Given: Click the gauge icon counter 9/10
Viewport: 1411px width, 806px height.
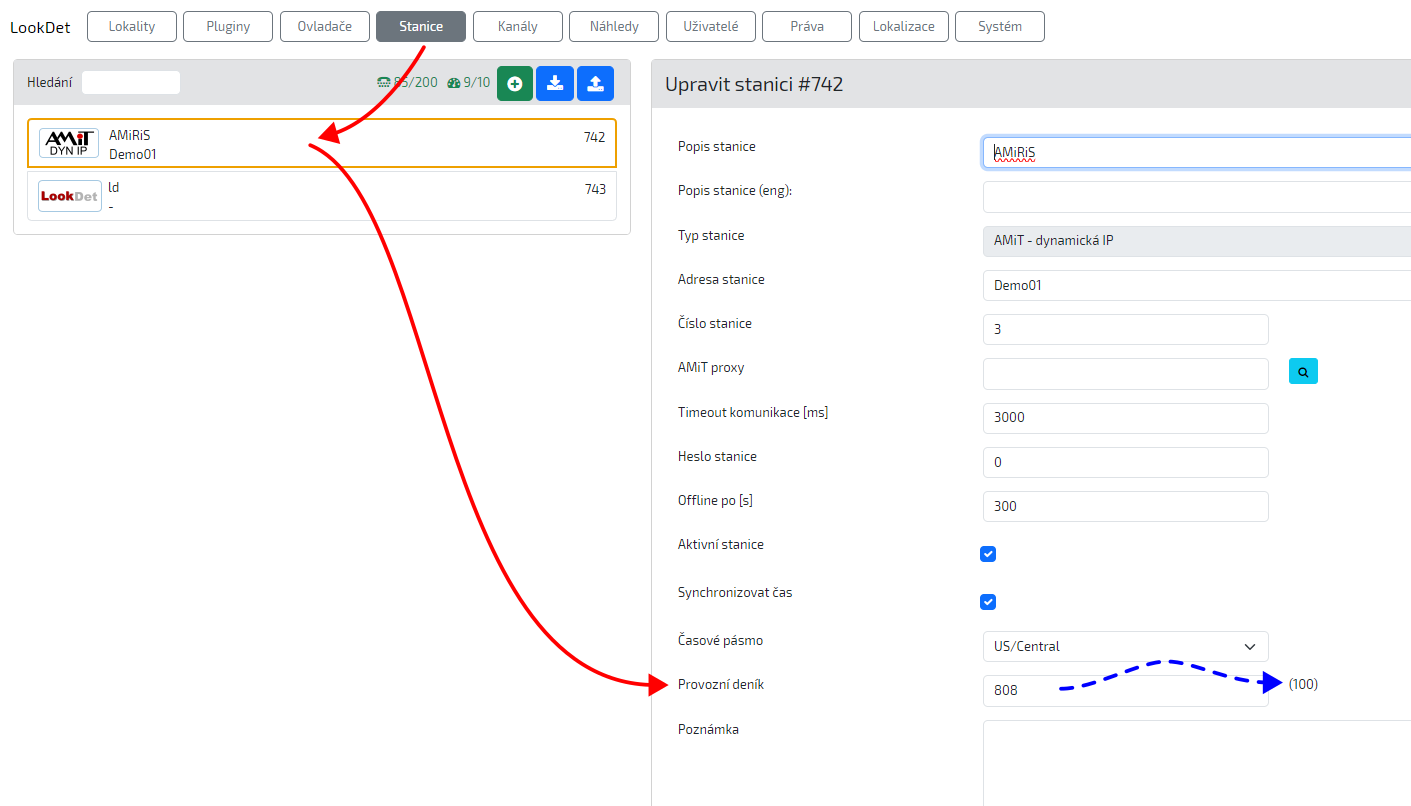Looking at the screenshot, I should pos(469,83).
